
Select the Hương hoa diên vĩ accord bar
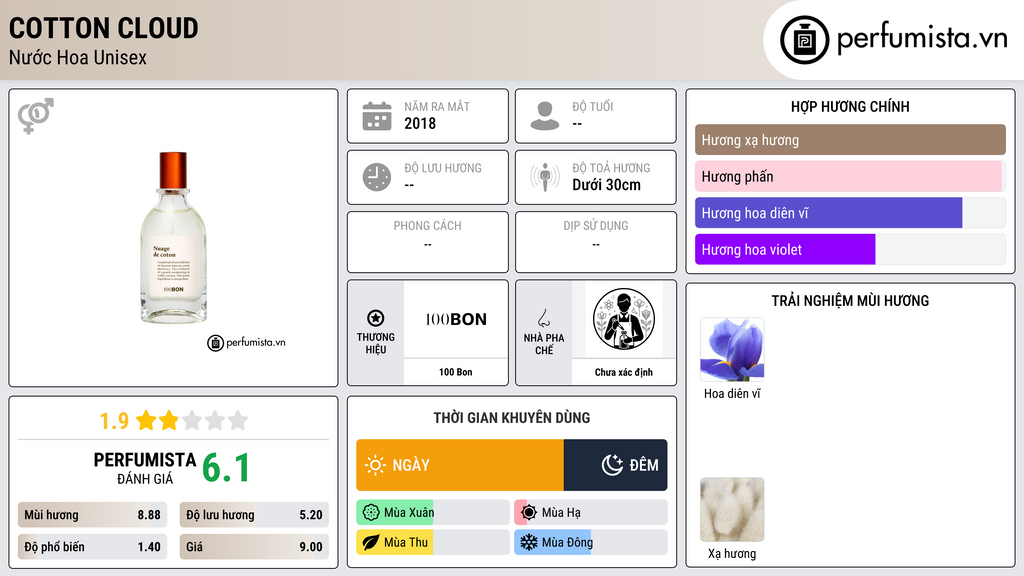[850, 213]
